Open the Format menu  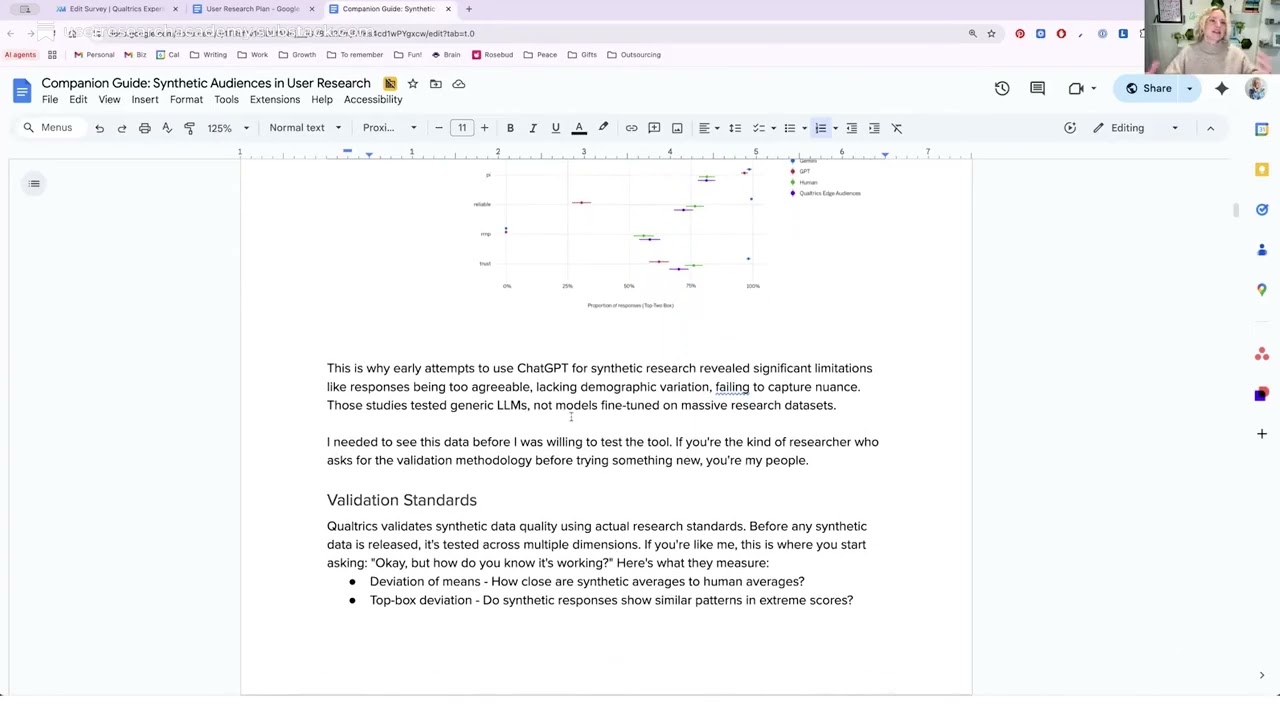pos(186,100)
